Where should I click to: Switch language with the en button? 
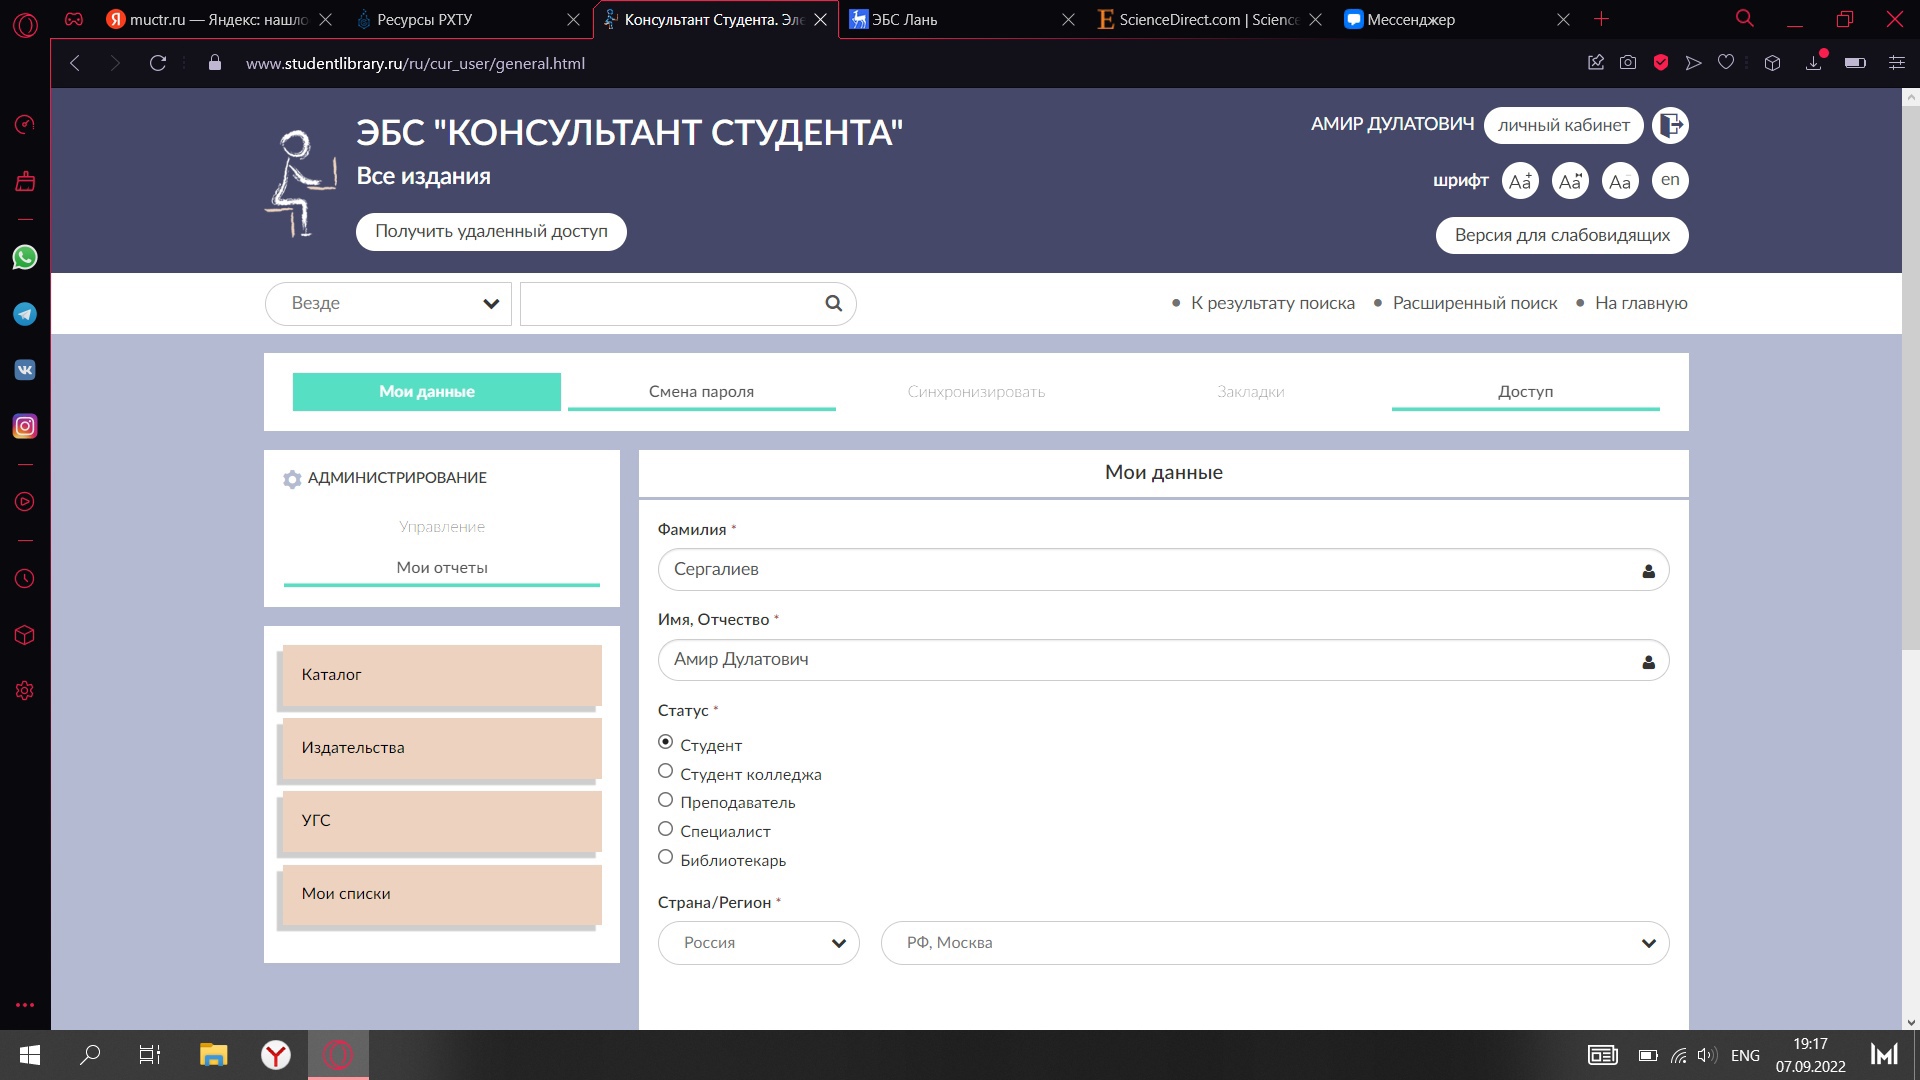(x=1670, y=180)
